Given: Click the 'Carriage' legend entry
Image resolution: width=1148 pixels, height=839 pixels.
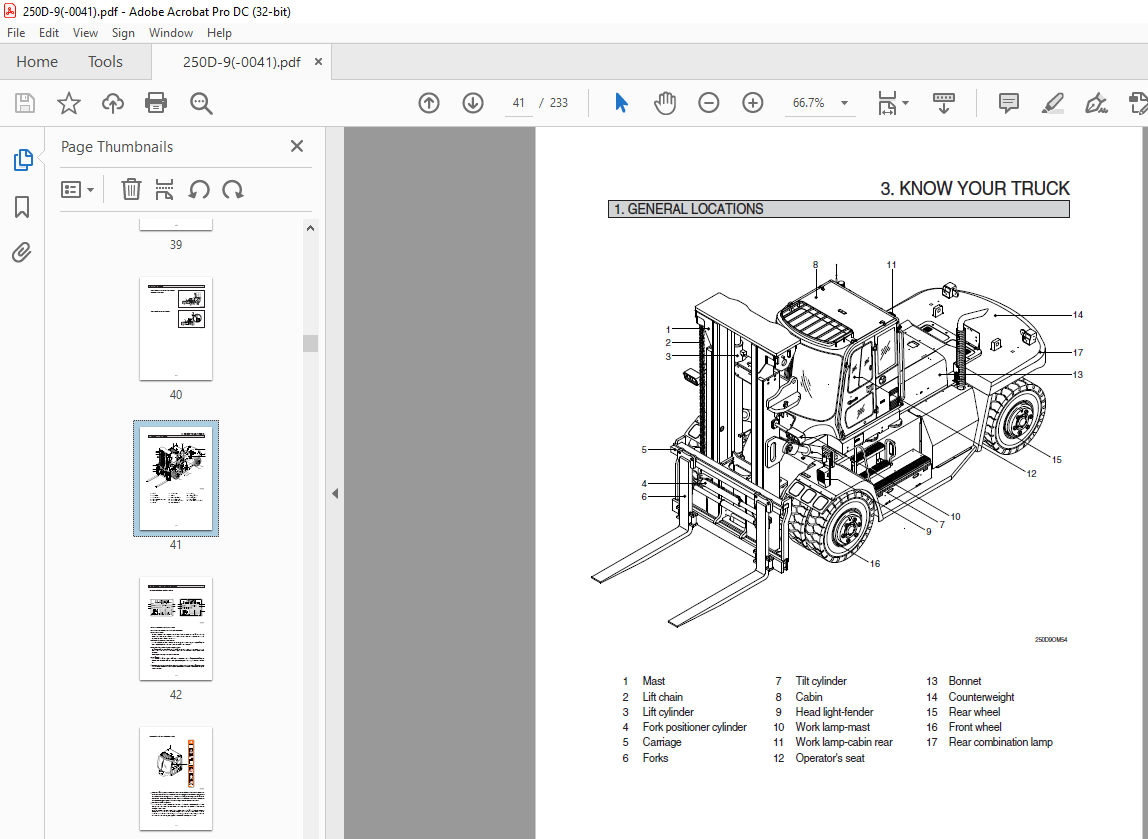Looking at the screenshot, I should (x=661, y=742).
